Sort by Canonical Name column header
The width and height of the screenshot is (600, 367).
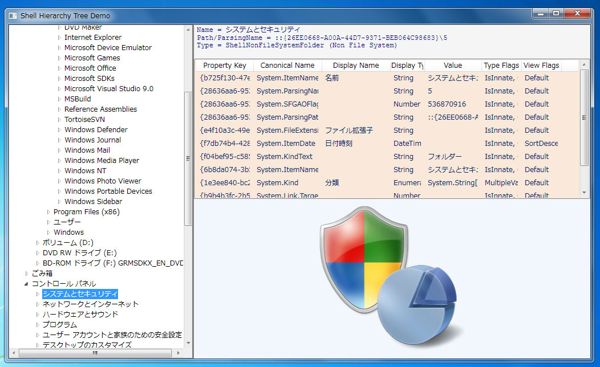click(x=287, y=65)
